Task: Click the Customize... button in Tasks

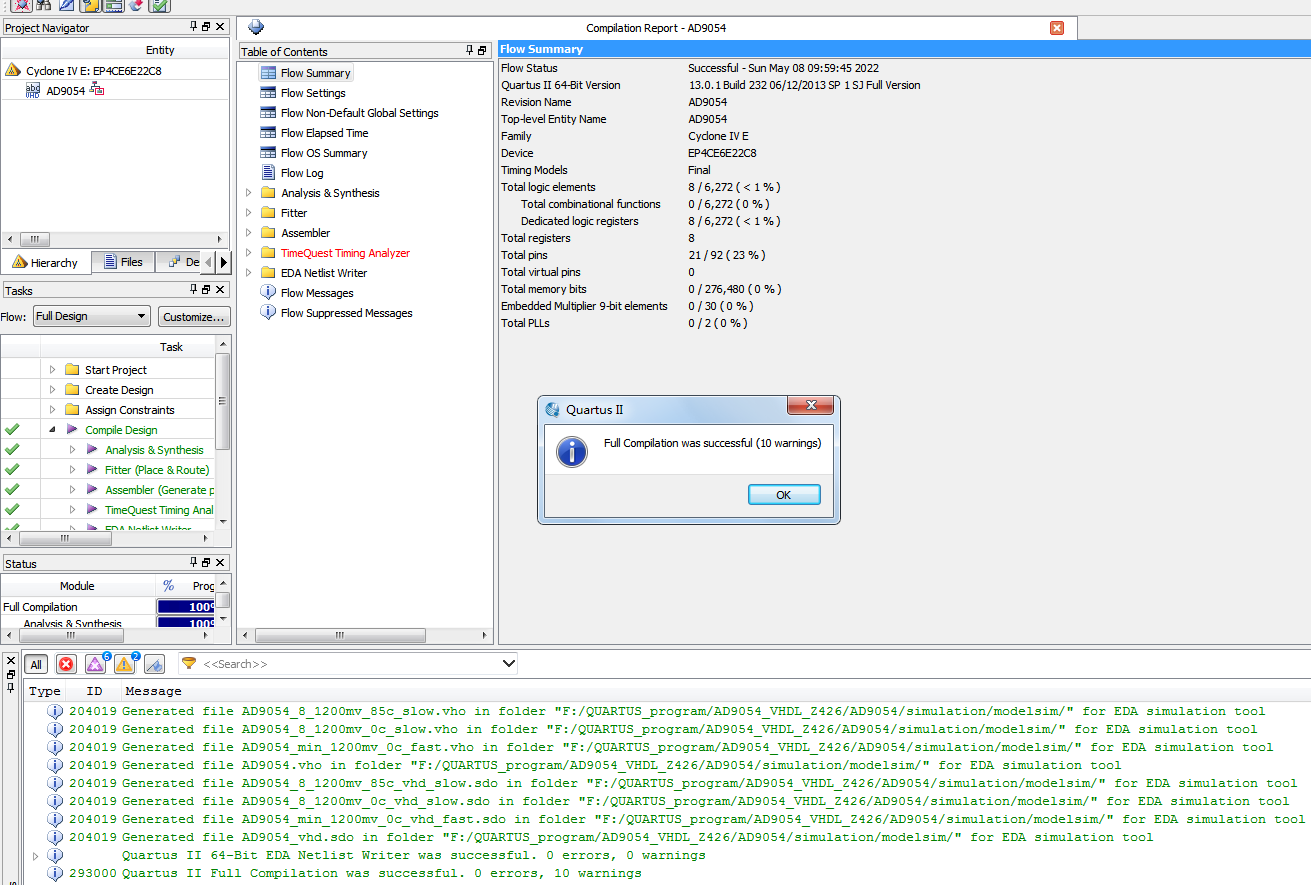Action: (194, 316)
